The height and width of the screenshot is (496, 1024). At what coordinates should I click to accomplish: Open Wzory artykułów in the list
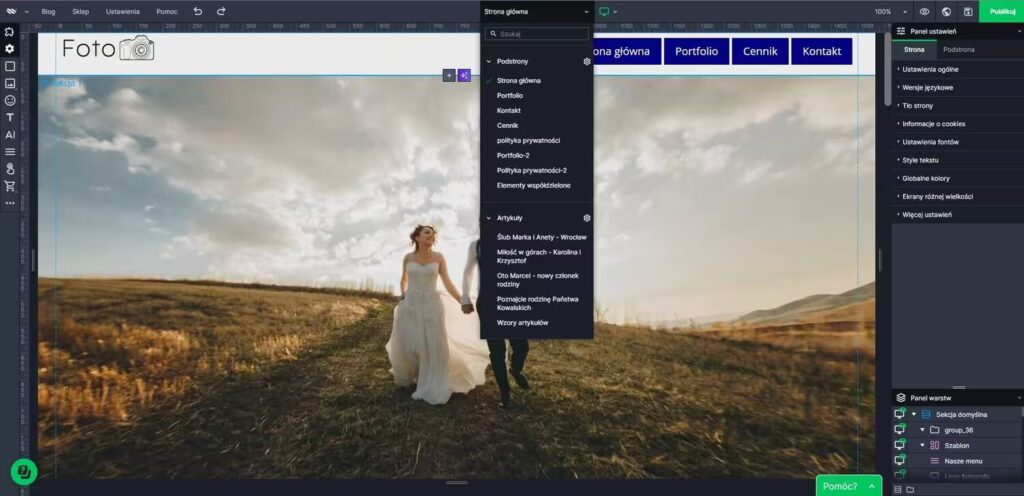[522, 323]
